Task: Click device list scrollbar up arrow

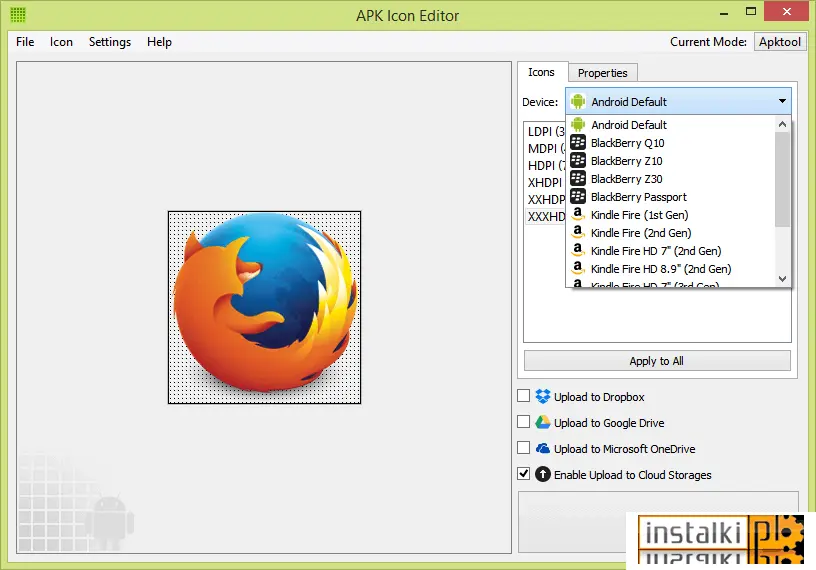Action: pos(782,124)
